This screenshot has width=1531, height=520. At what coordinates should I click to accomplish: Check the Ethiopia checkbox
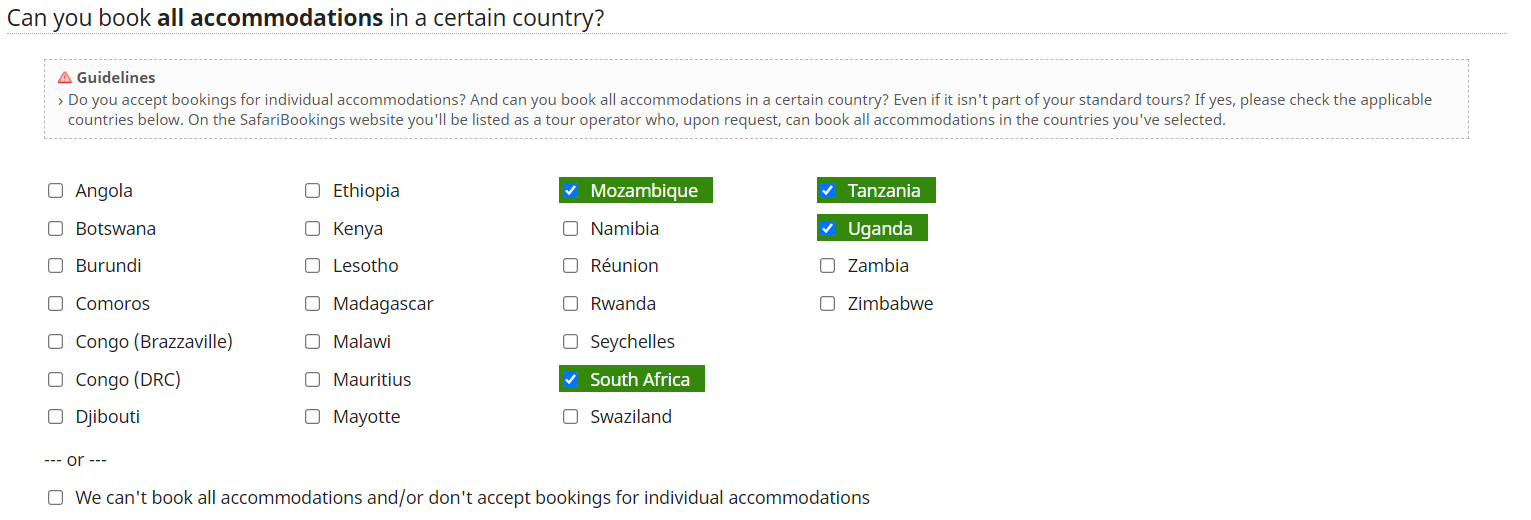pos(313,191)
